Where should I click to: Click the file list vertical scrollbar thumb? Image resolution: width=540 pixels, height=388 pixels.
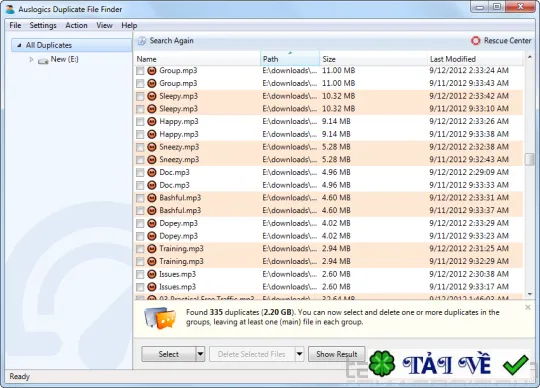[529, 160]
